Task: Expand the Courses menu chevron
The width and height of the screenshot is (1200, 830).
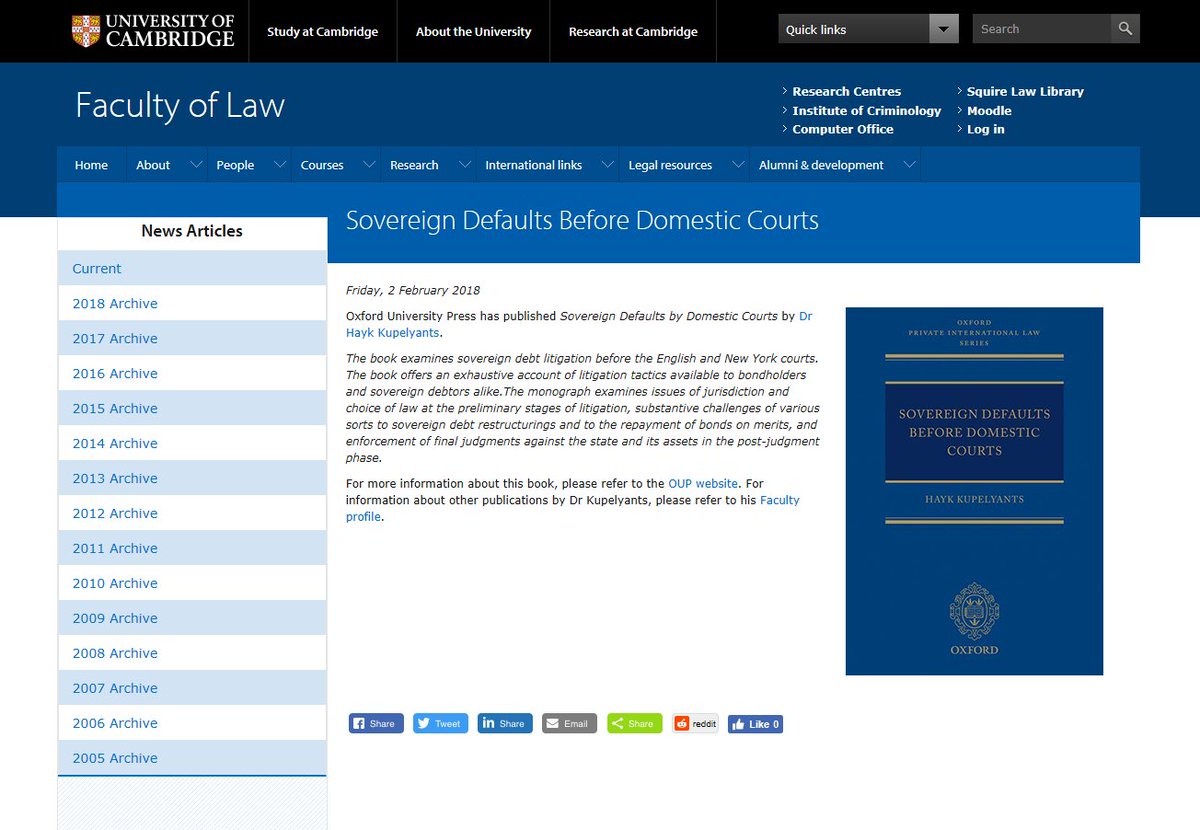Action: coord(369,164)
